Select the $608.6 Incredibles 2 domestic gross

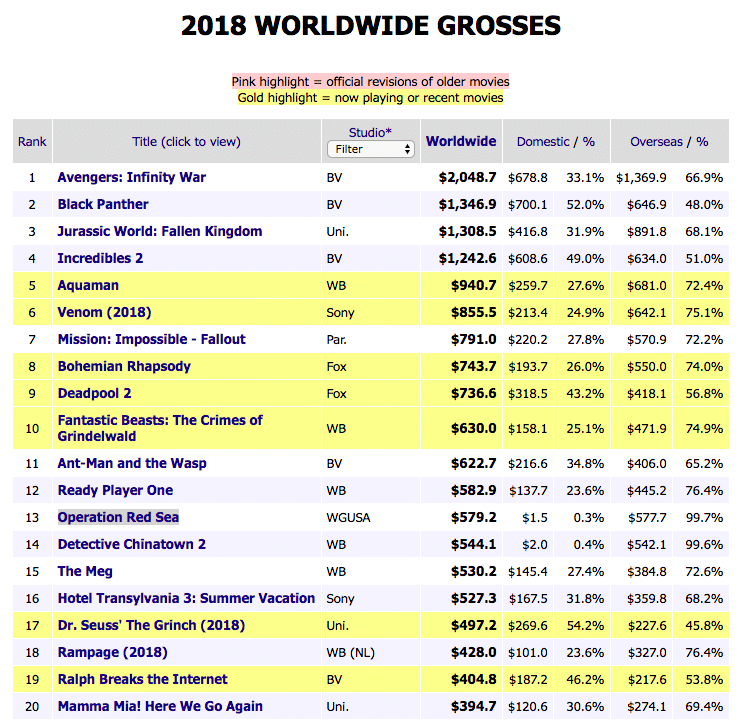528,259
